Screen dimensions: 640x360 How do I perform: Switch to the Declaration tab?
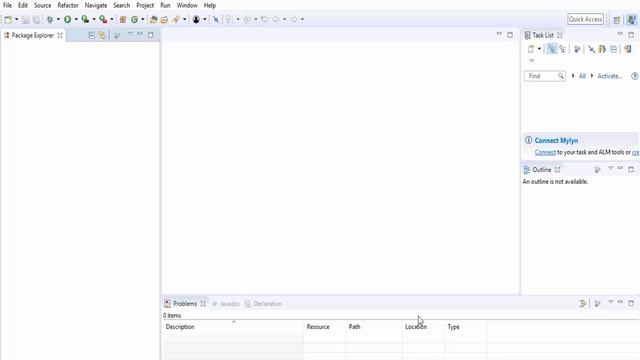pyautogui.click(x=263, y=304)
